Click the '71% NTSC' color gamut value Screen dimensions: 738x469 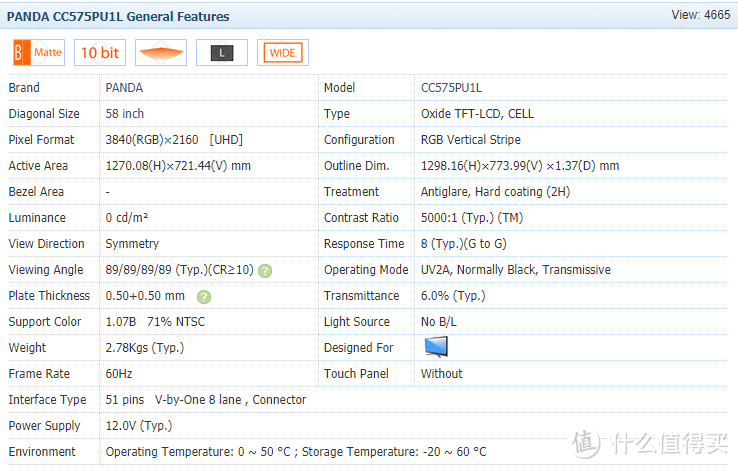point(176,322)
